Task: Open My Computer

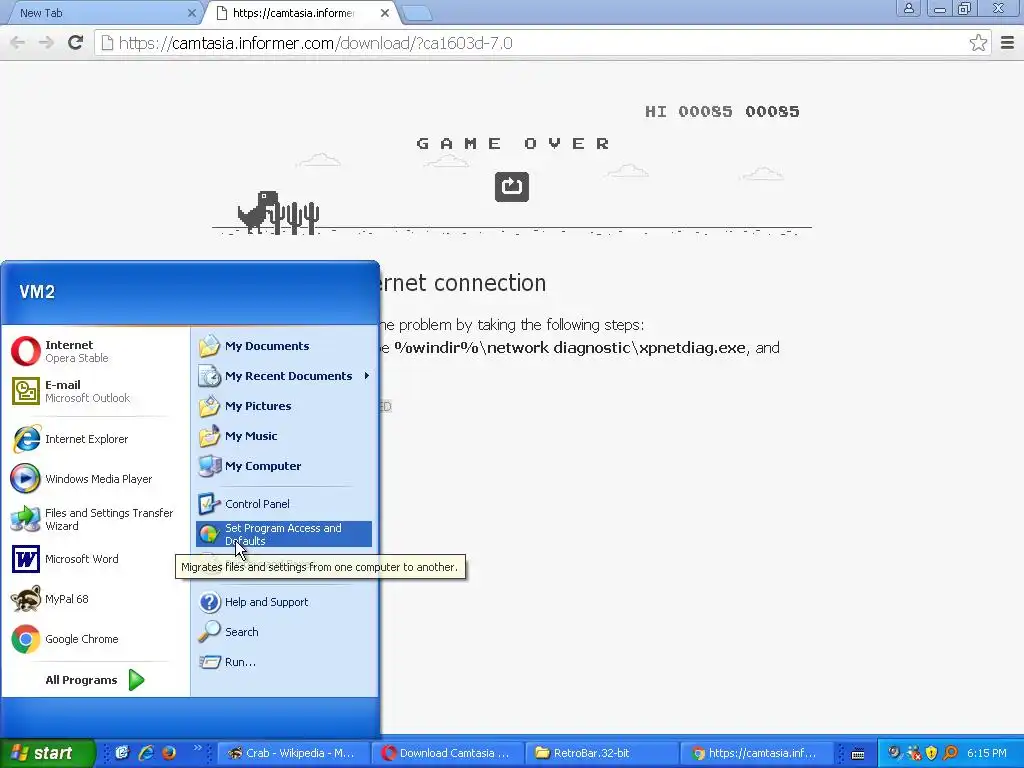Action: (x=284, y=466)
